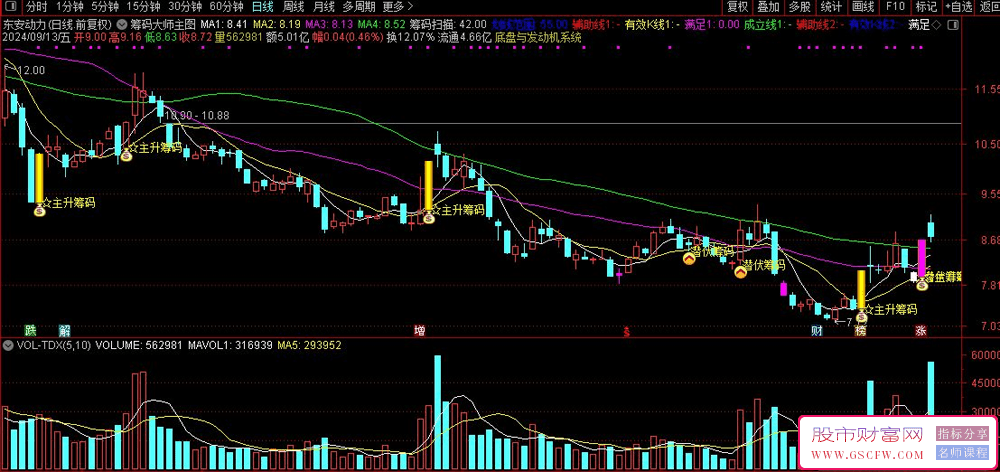Open the VOL-TDX indicator dropdown arrow
Image resolution: width=1000 pixels, height=472 pixels.
9,344
